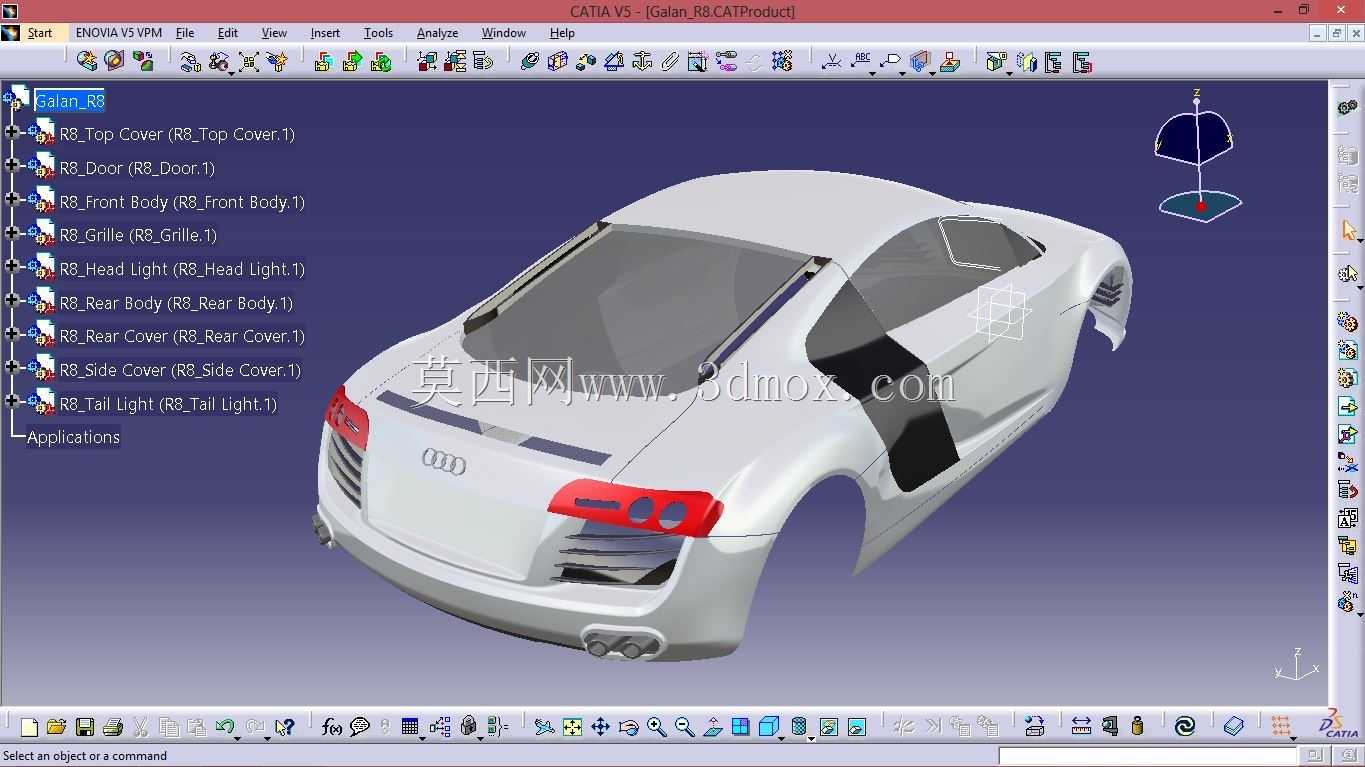
Task: Click the Update gears icon on right toolbar
Action: tap(1348, 107)
